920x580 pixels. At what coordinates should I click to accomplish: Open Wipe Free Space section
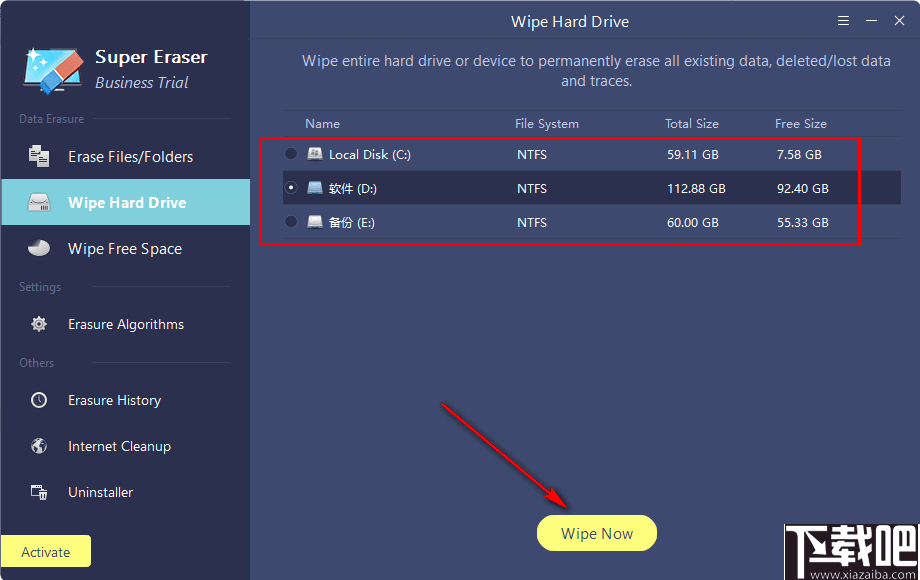[x=126, y=249]
